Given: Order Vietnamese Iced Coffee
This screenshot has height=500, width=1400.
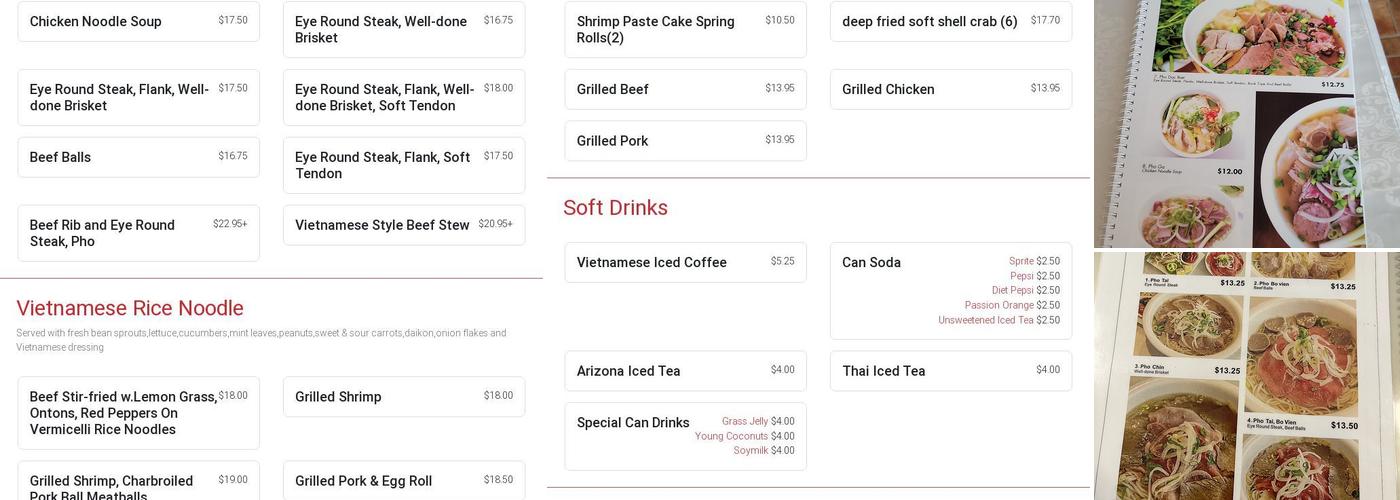Looking at the screenshot, I should (x=685, y=263).
